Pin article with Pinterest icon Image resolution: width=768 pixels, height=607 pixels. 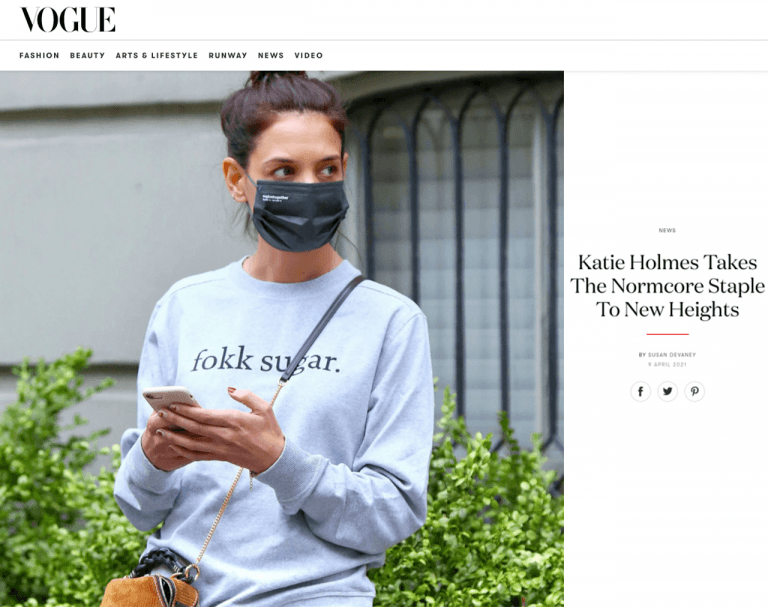[695, 391]
